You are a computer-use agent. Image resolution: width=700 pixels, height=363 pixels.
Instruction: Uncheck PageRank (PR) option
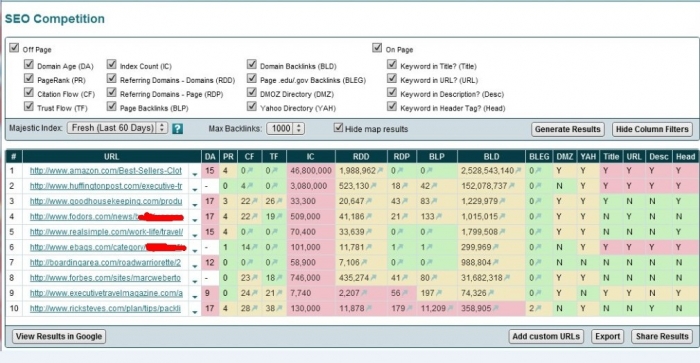(29, 78)
